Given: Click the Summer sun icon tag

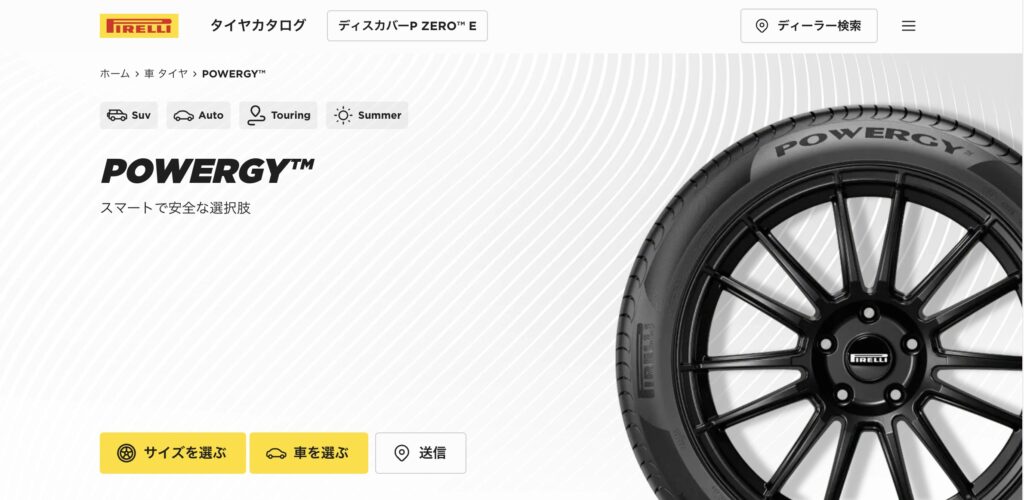Looking at the screenshot, I should coord(343,116).
